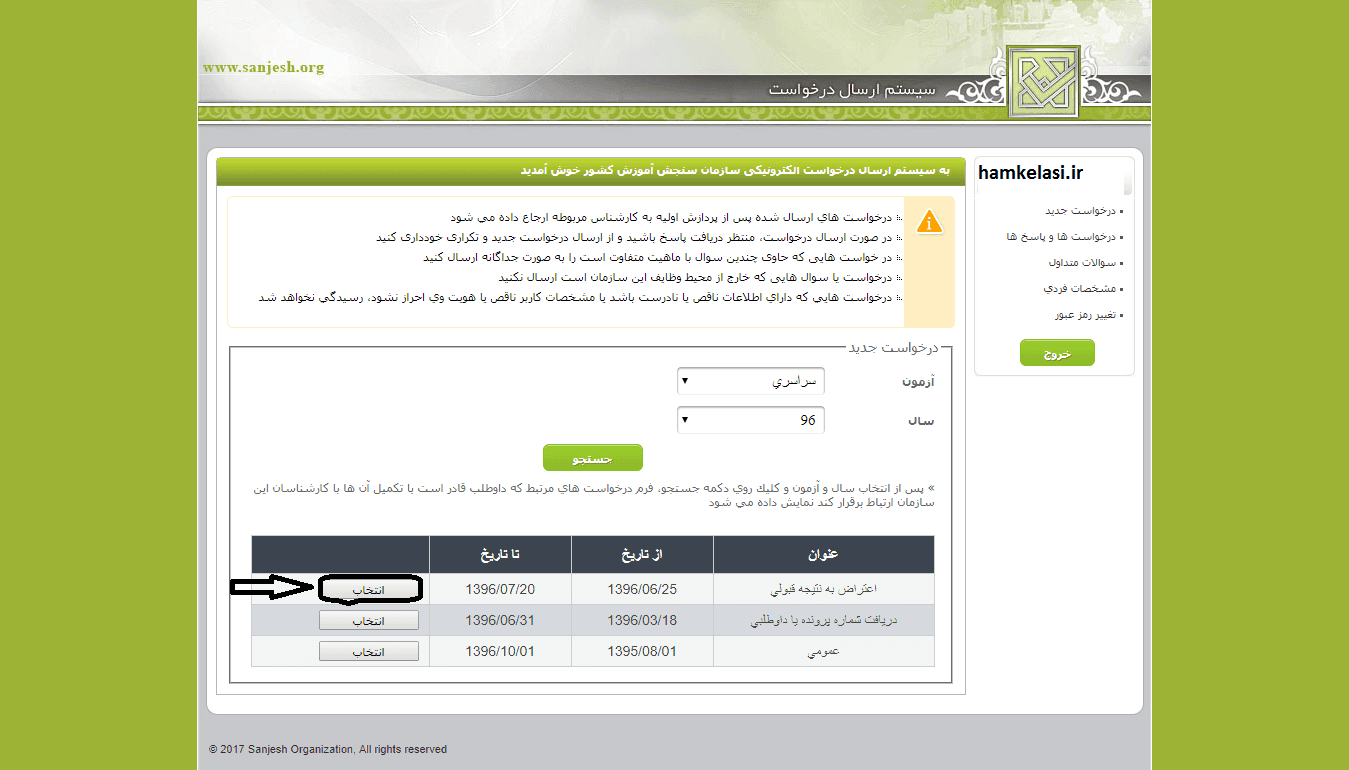Click the از تاريخ column header
The width and height of the screenshot is (1349, 770).
tap(642, 554)
